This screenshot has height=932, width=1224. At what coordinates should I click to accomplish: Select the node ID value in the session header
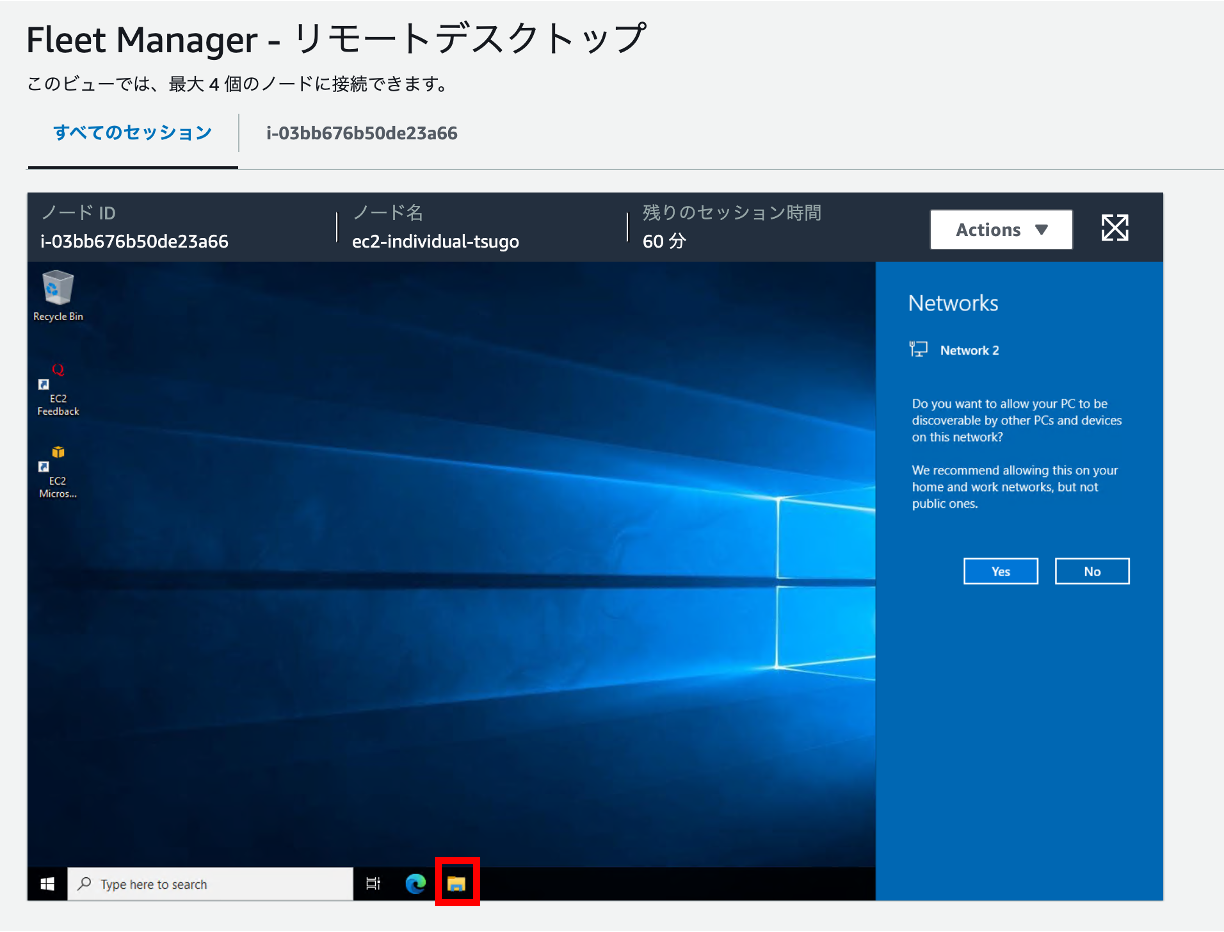(x=135, y=241)
